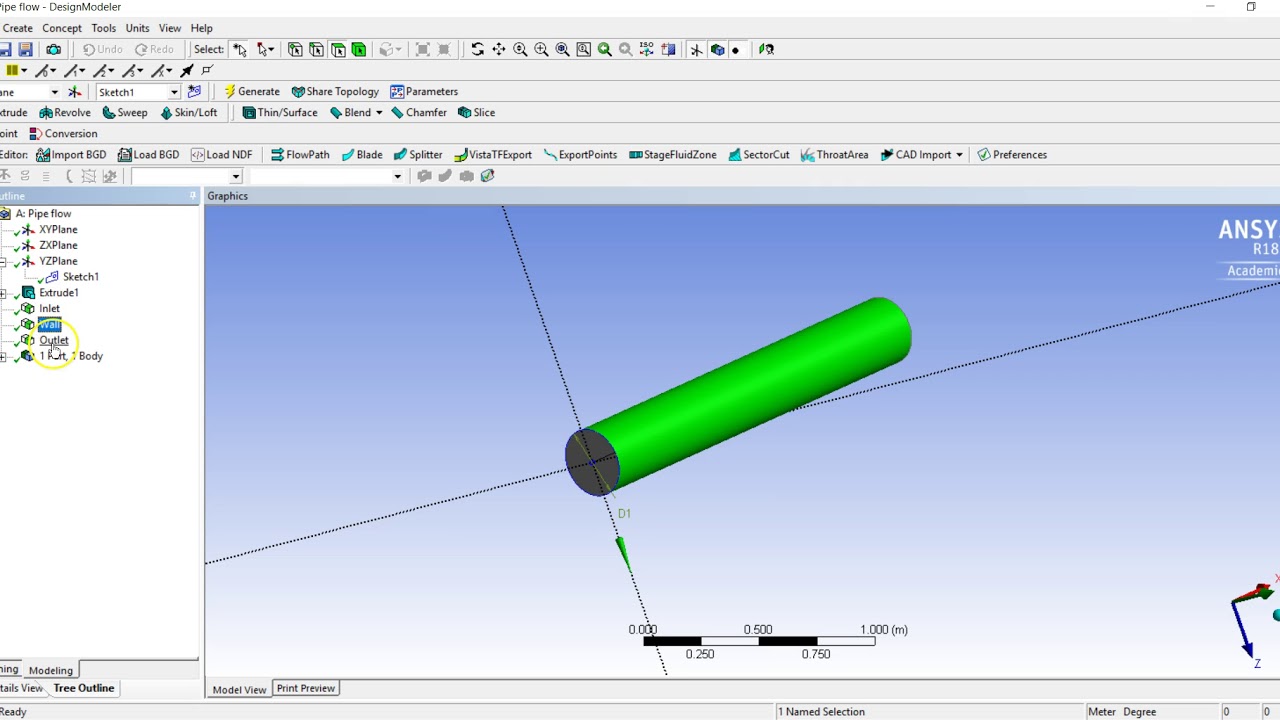Image resolution: width=1280 pixels, height=720 pixels.
Task: Click the Import BGD button
Action: (x=71, y=155)
